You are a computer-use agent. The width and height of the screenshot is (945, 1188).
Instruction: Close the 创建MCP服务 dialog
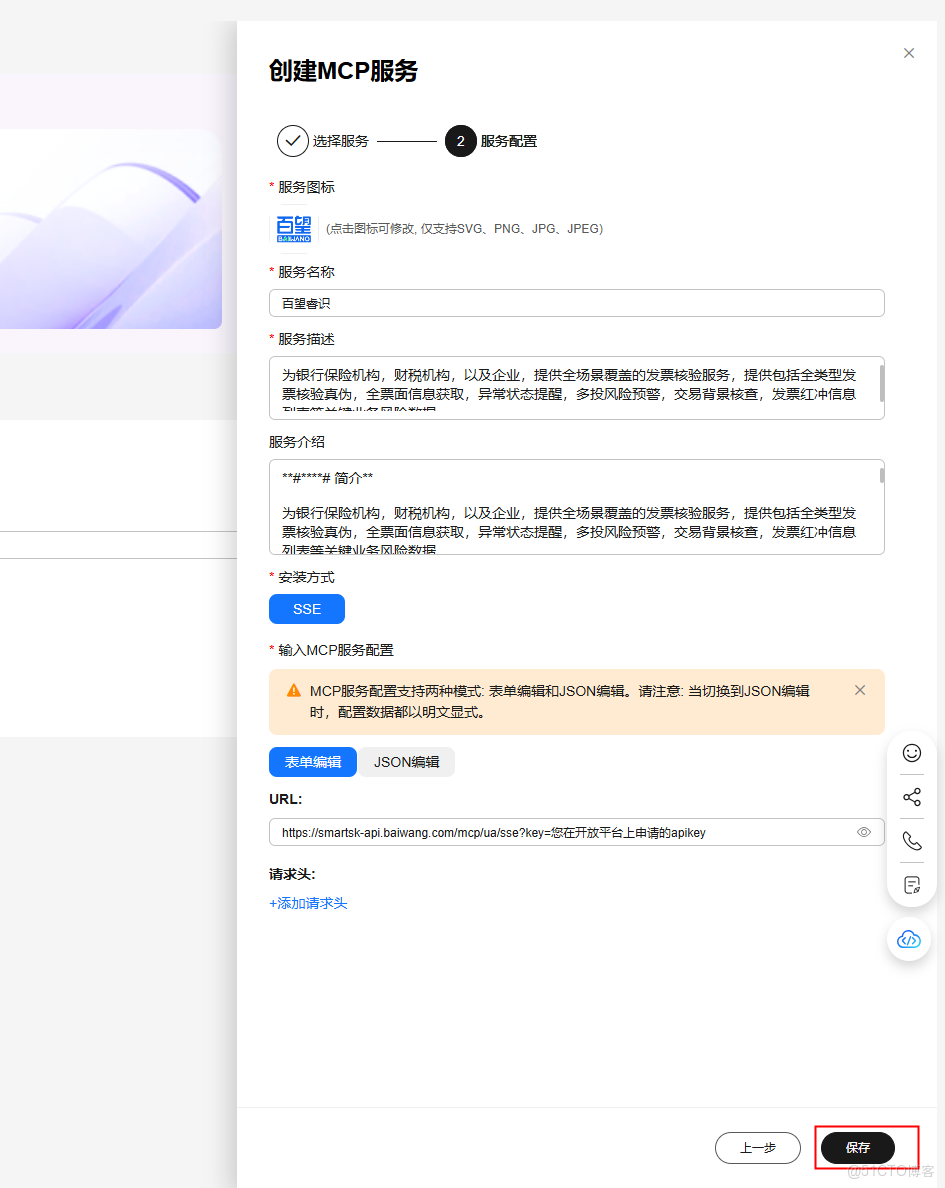pos(908,53)
